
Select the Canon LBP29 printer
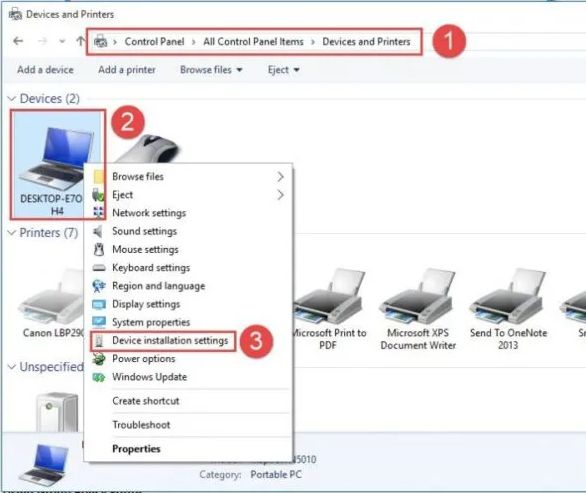pyautogui.click(x=52, y=303)
